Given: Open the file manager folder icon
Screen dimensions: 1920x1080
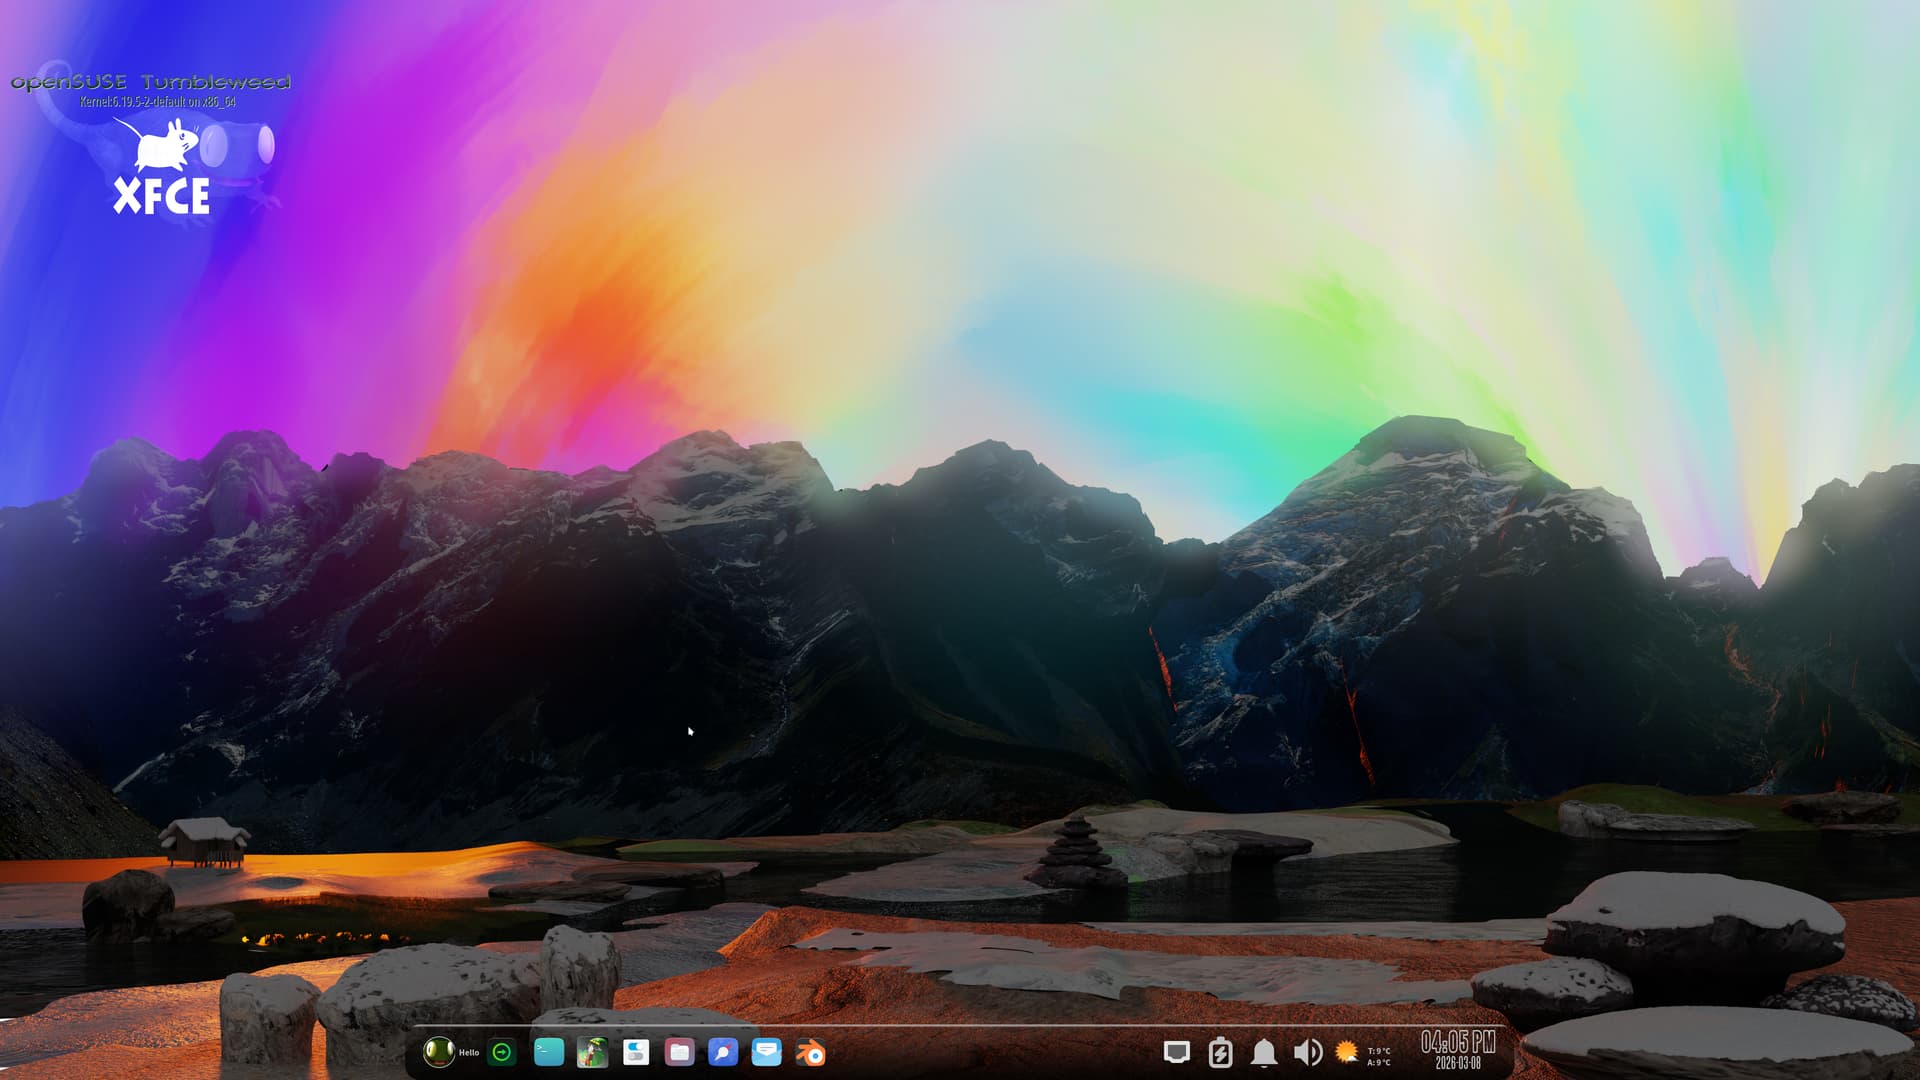Looking at the screenshot, I should click(679, 1052).
